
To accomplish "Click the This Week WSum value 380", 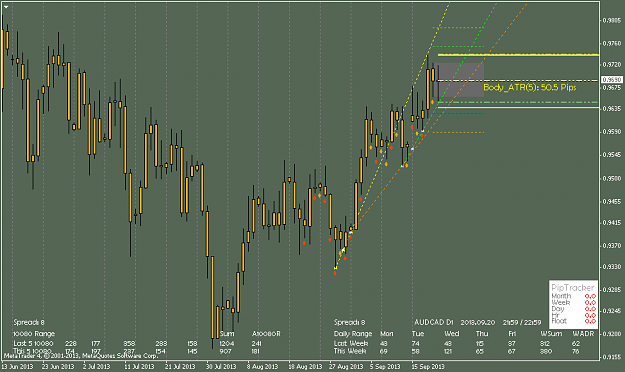I will (546, 351).
